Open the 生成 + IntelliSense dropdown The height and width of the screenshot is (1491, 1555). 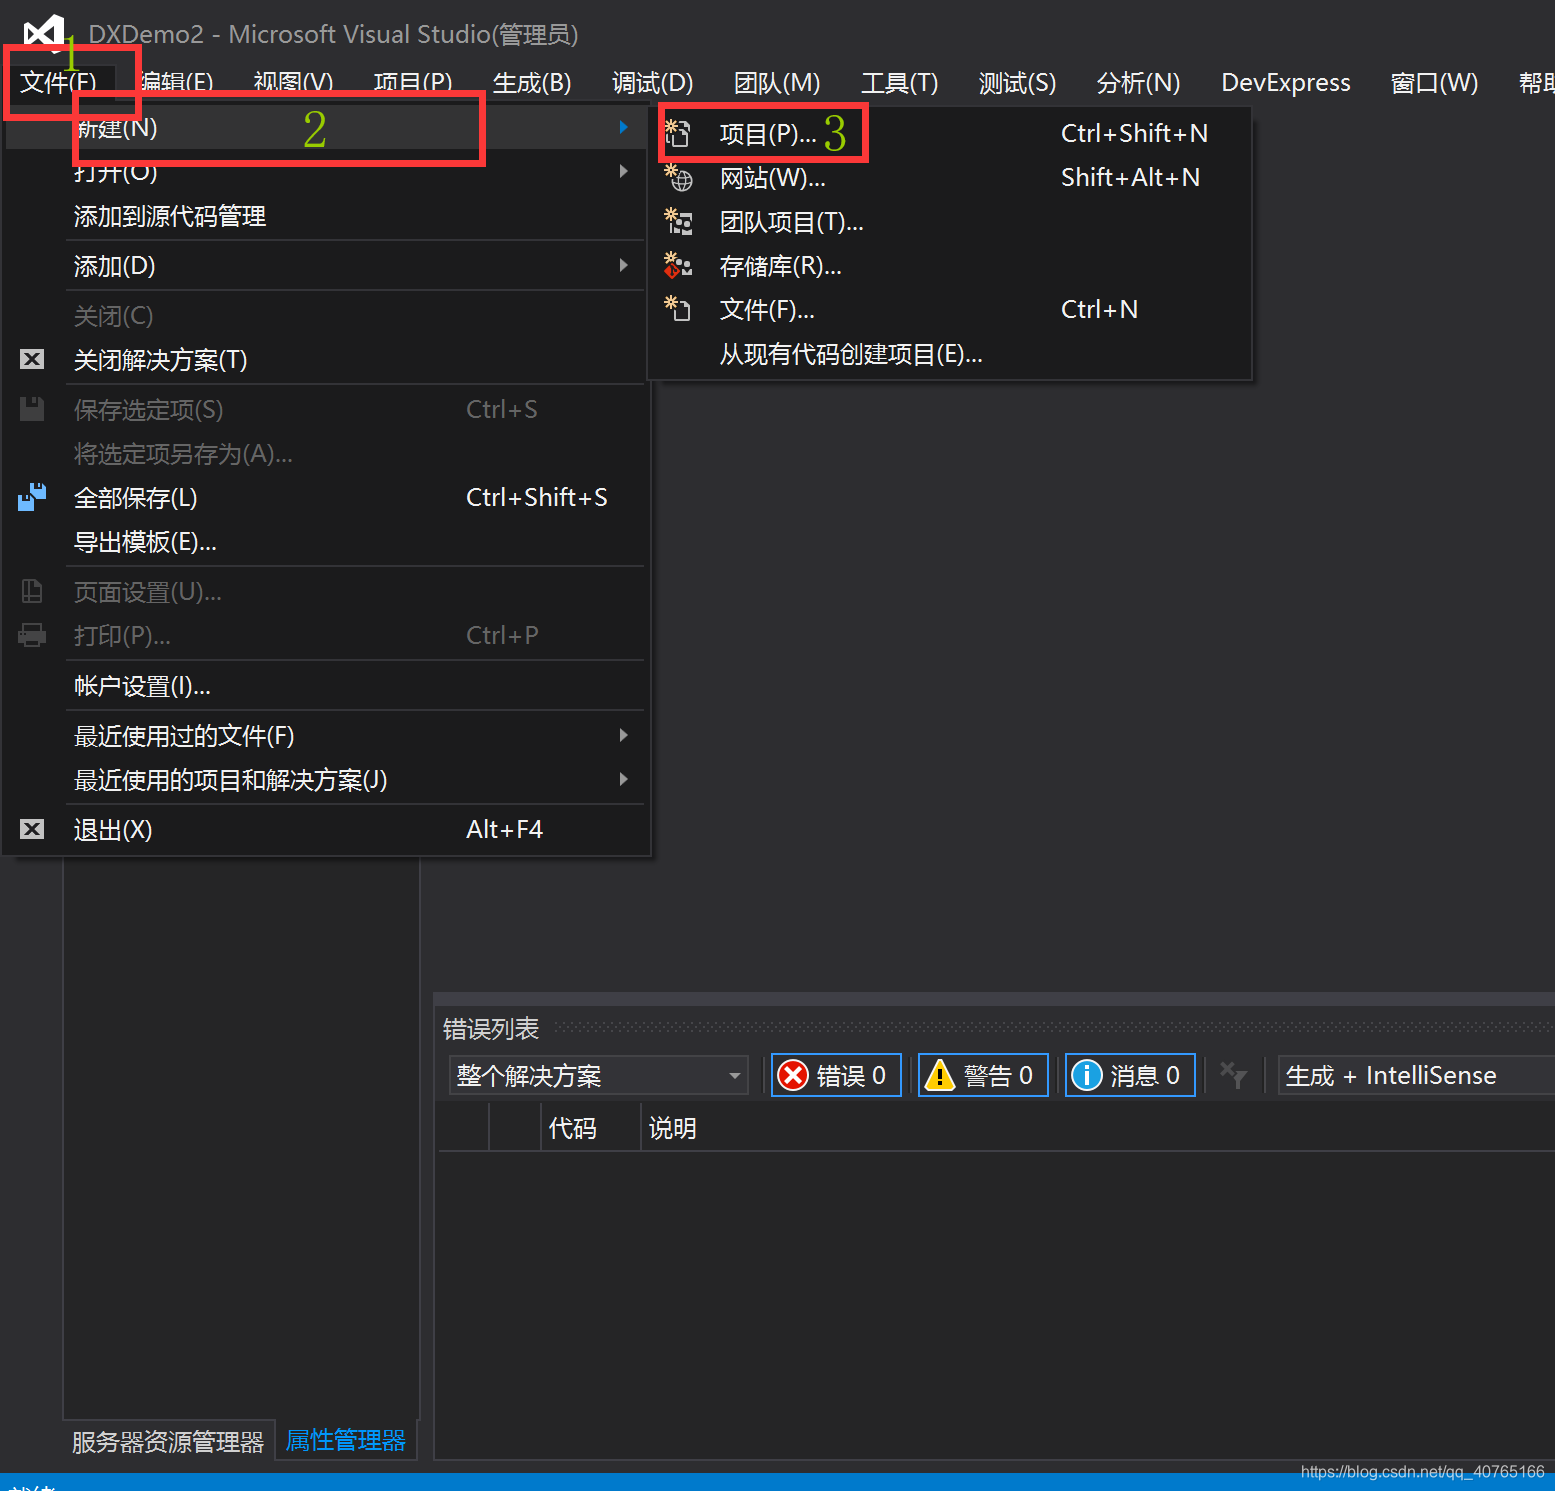(x=1416, y=1075)
